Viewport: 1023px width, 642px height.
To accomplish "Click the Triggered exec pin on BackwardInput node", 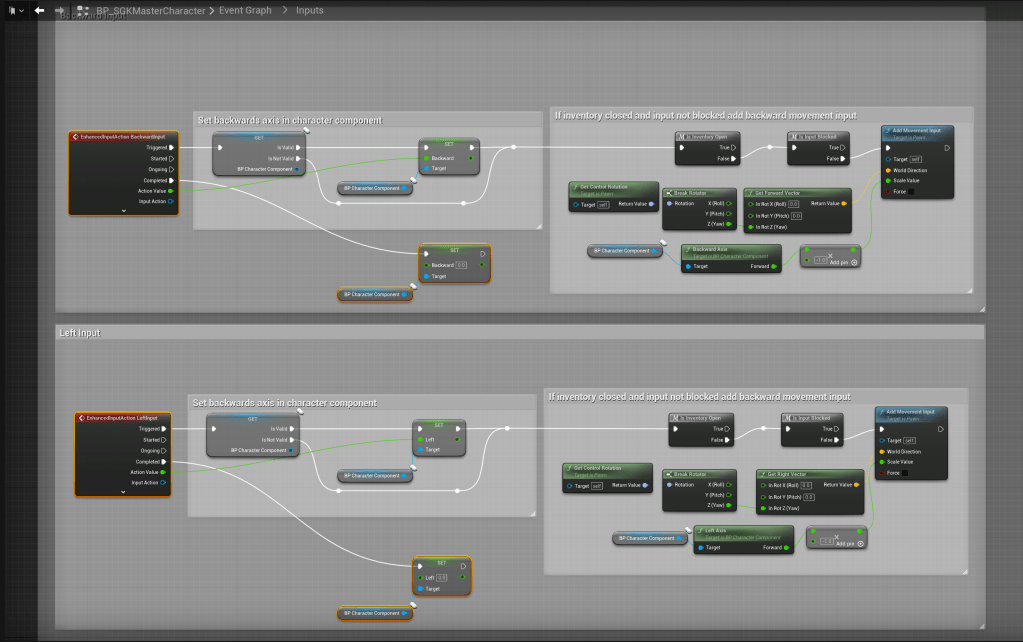I will coord(171,147).
